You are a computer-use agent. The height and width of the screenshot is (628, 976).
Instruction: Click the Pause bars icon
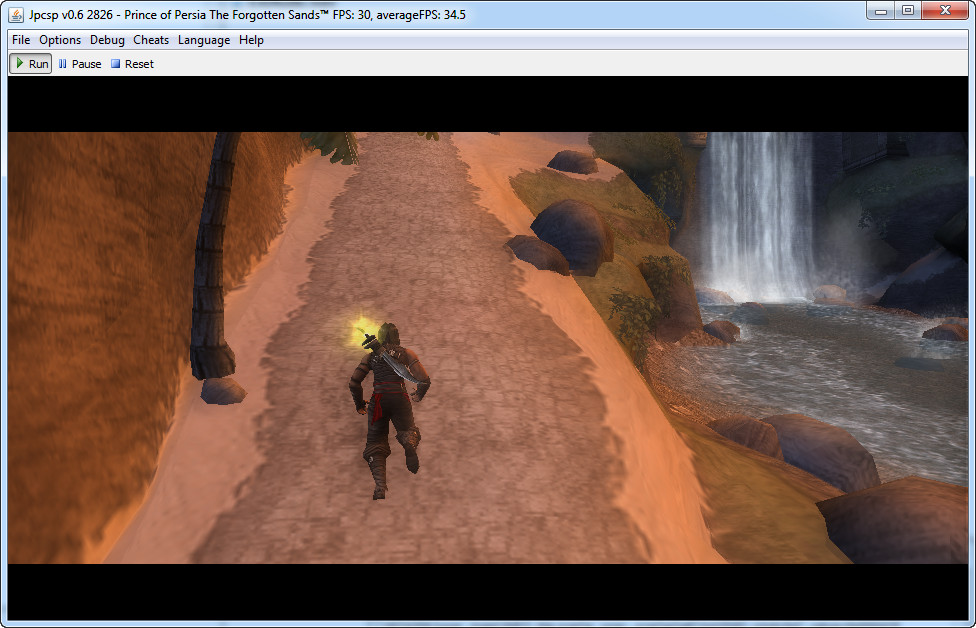coord(63,64)
